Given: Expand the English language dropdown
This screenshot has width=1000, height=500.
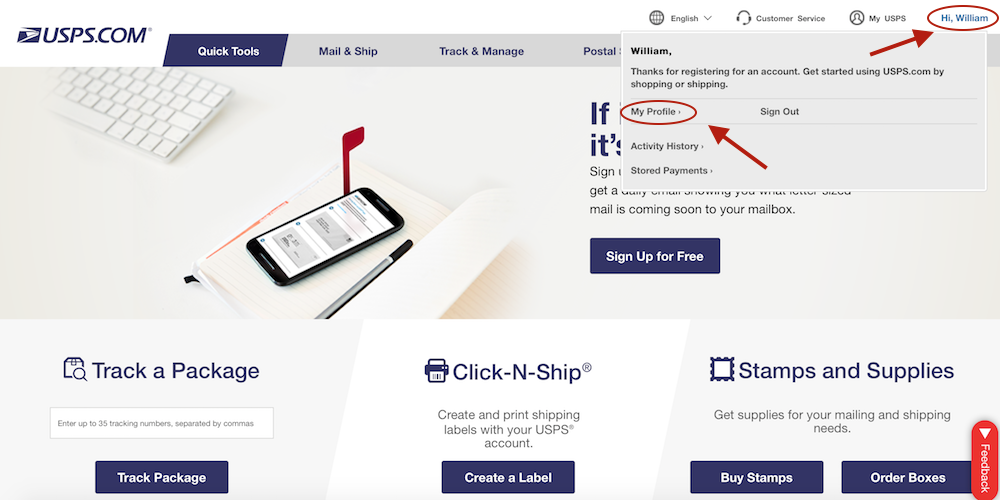Looking at the screenshot, I should click(x=691, y=18).
